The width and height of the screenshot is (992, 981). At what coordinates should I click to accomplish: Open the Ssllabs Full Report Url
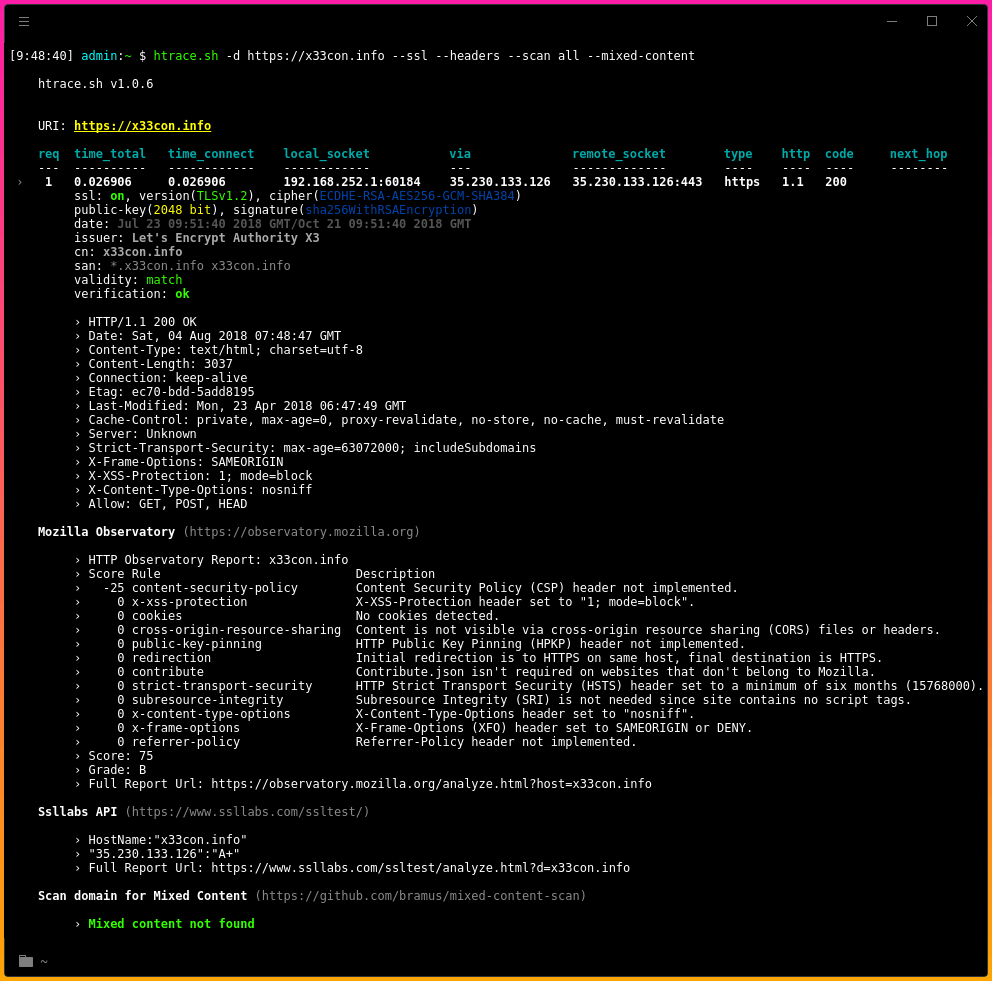click(x=420, y=868)
